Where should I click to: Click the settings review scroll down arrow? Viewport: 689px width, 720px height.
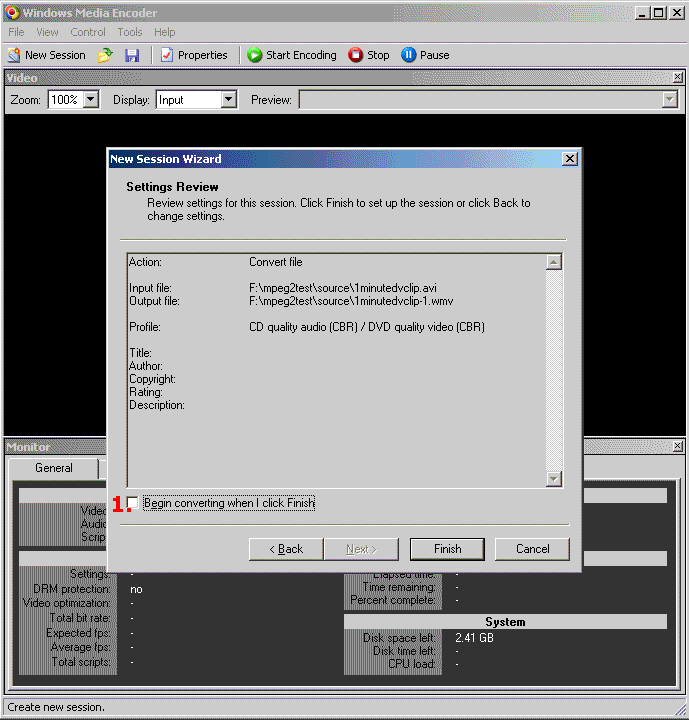point(554,479)
